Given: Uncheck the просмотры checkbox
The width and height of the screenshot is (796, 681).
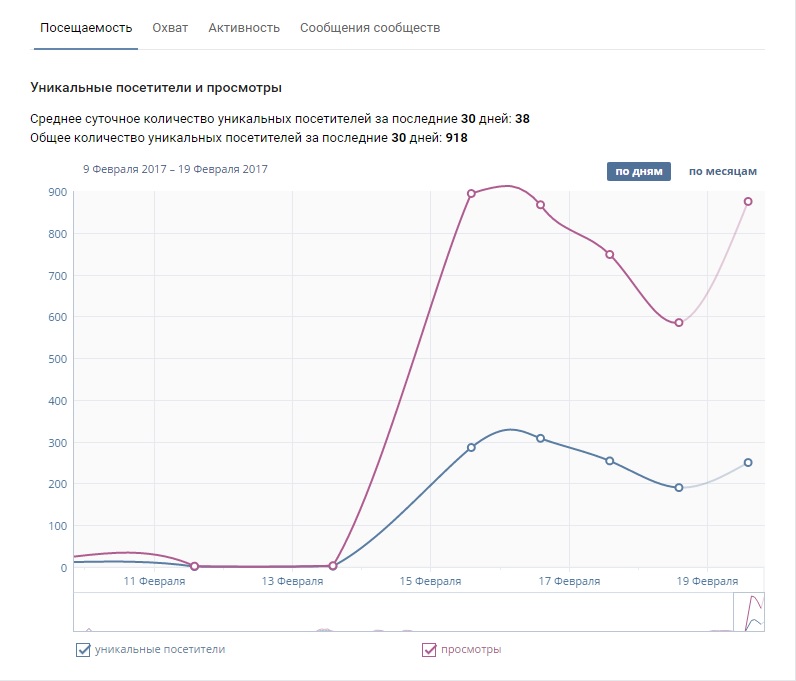Looking at the screenshot, I should 430,650.
